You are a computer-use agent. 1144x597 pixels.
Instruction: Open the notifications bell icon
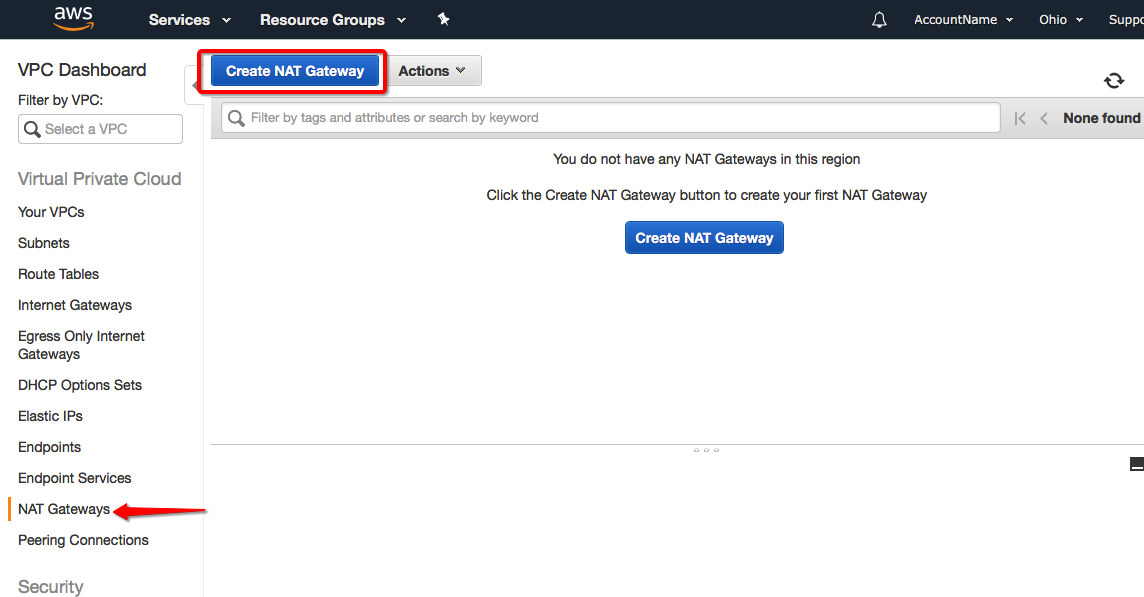[x=879, y=20]
